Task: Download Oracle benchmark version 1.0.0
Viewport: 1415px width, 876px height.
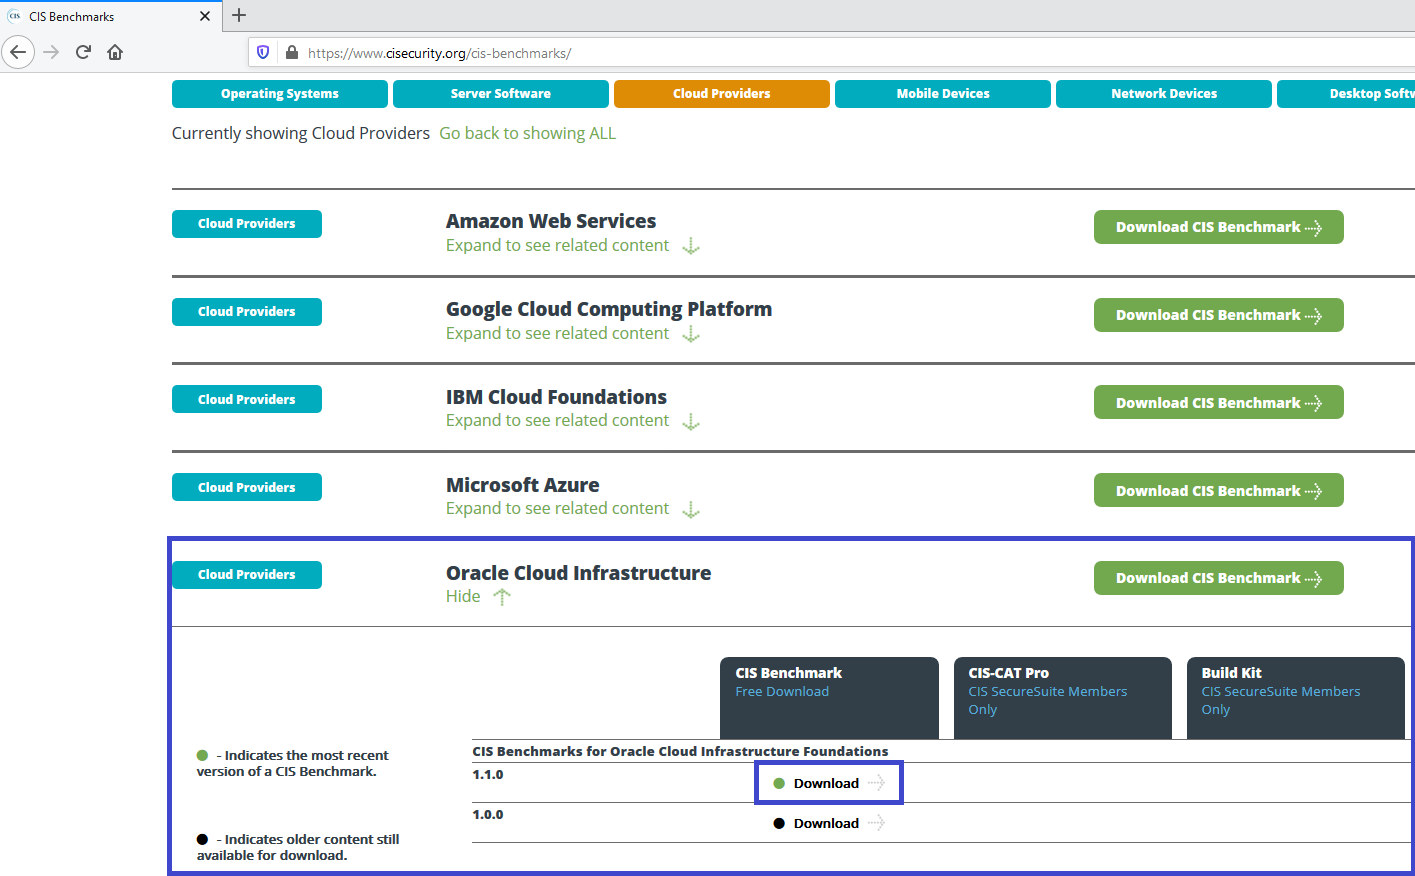Action: [825, 822]
